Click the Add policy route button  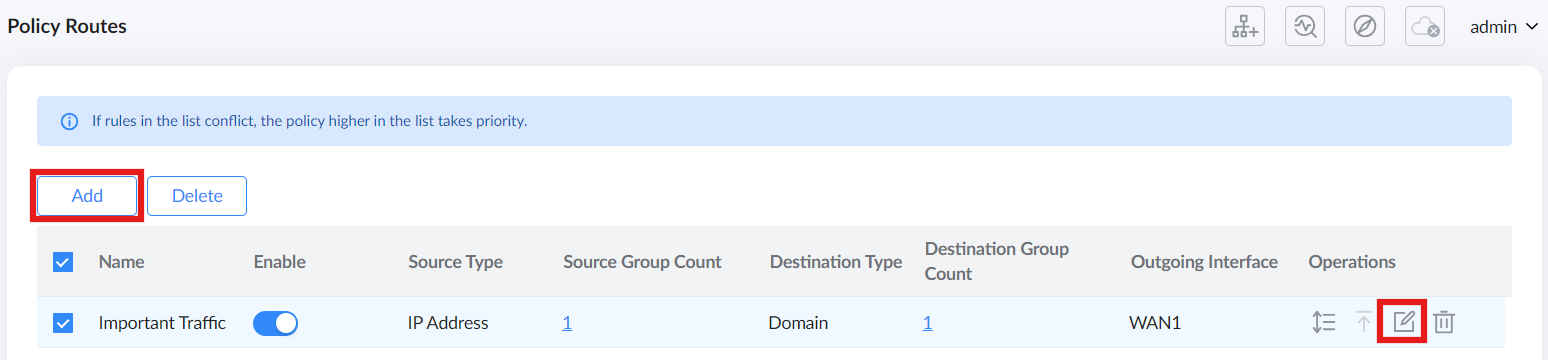(x=87, y=196)
